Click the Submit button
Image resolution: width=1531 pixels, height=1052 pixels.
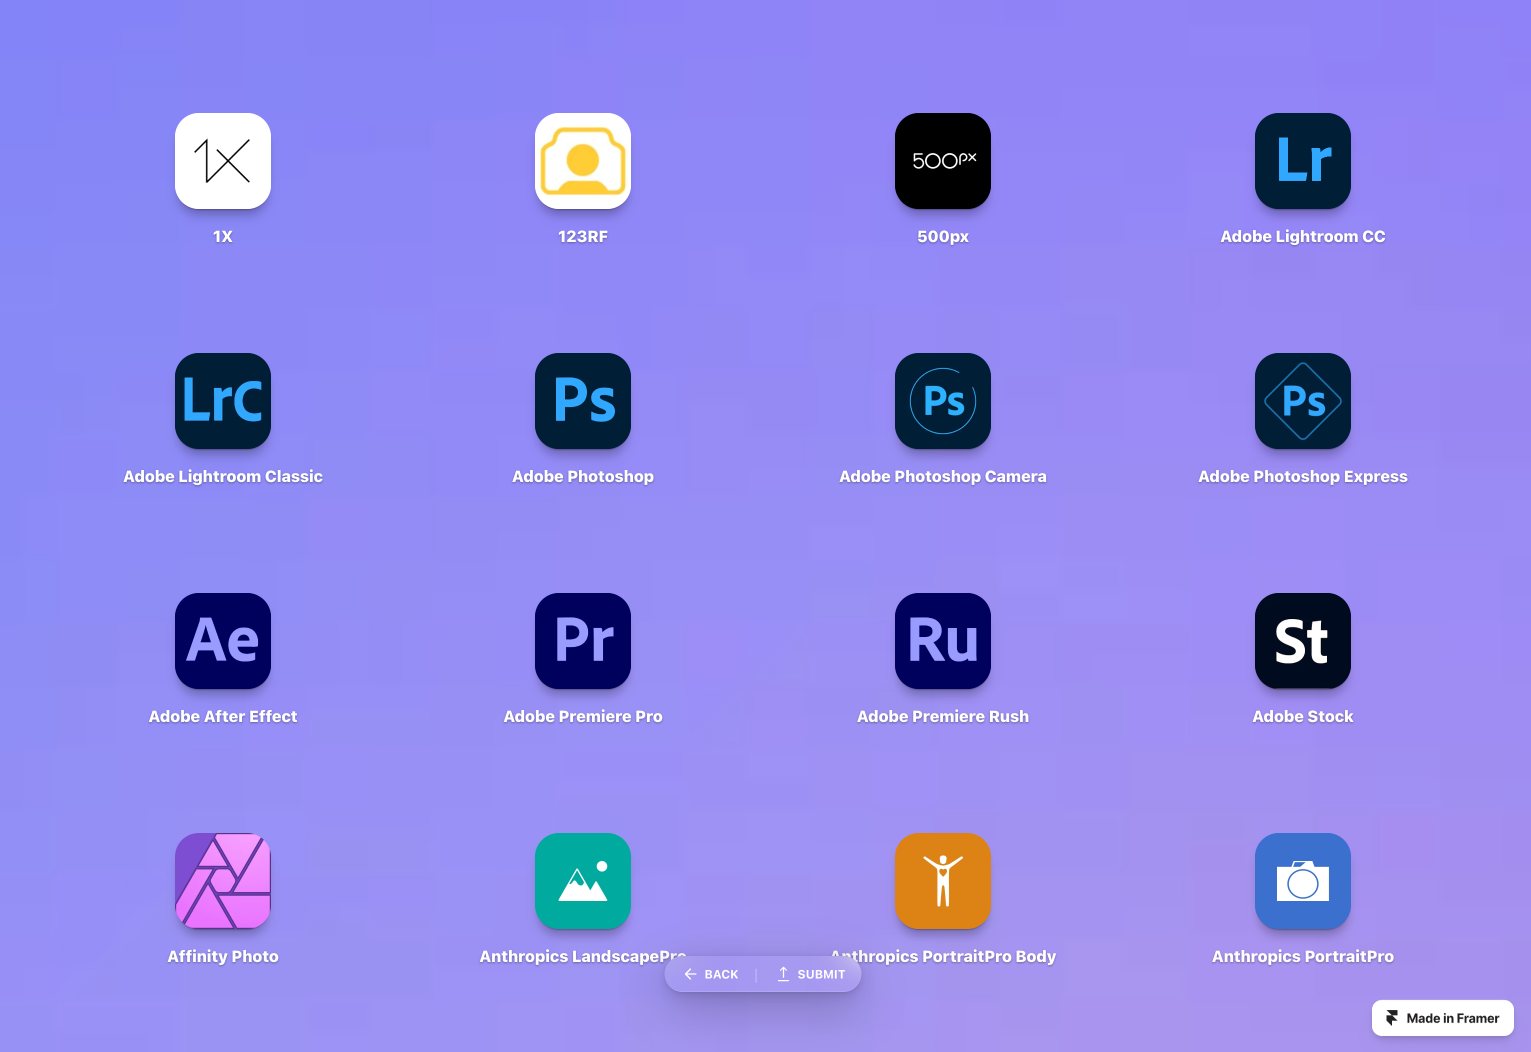coord(812,974)
